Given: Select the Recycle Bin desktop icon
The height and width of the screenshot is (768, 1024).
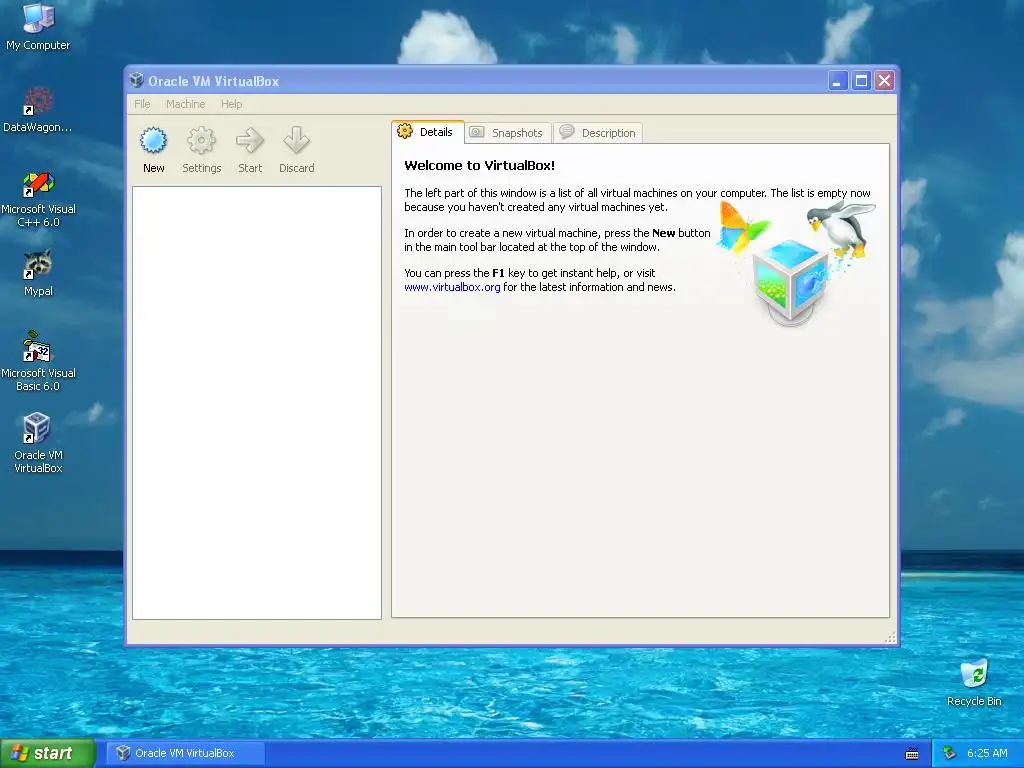Looking at the screenshot, I should 974,682.
